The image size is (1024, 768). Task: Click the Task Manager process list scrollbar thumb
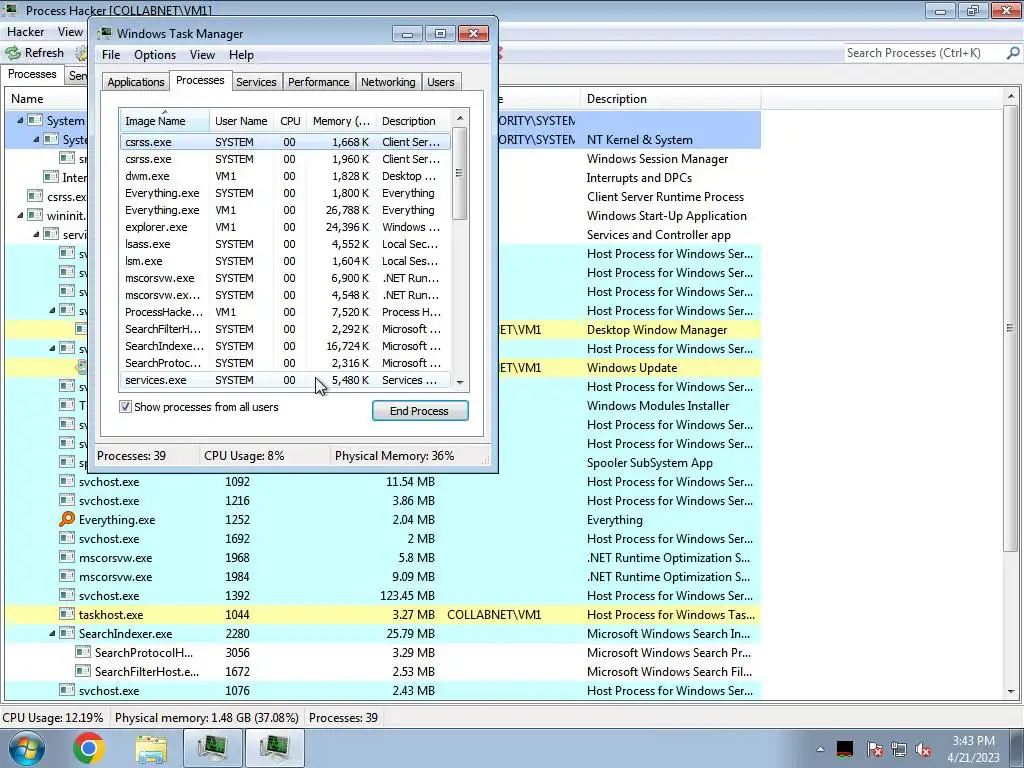460,173
